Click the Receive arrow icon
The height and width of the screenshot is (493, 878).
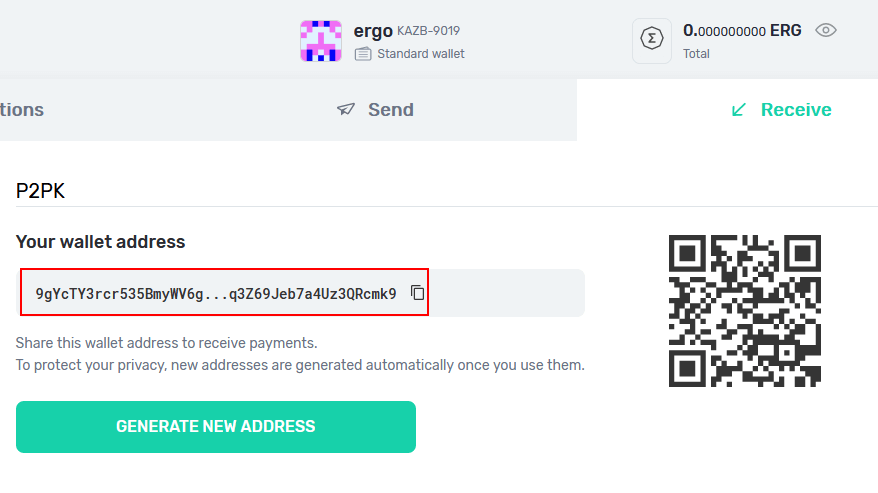[x=739, y=110]
